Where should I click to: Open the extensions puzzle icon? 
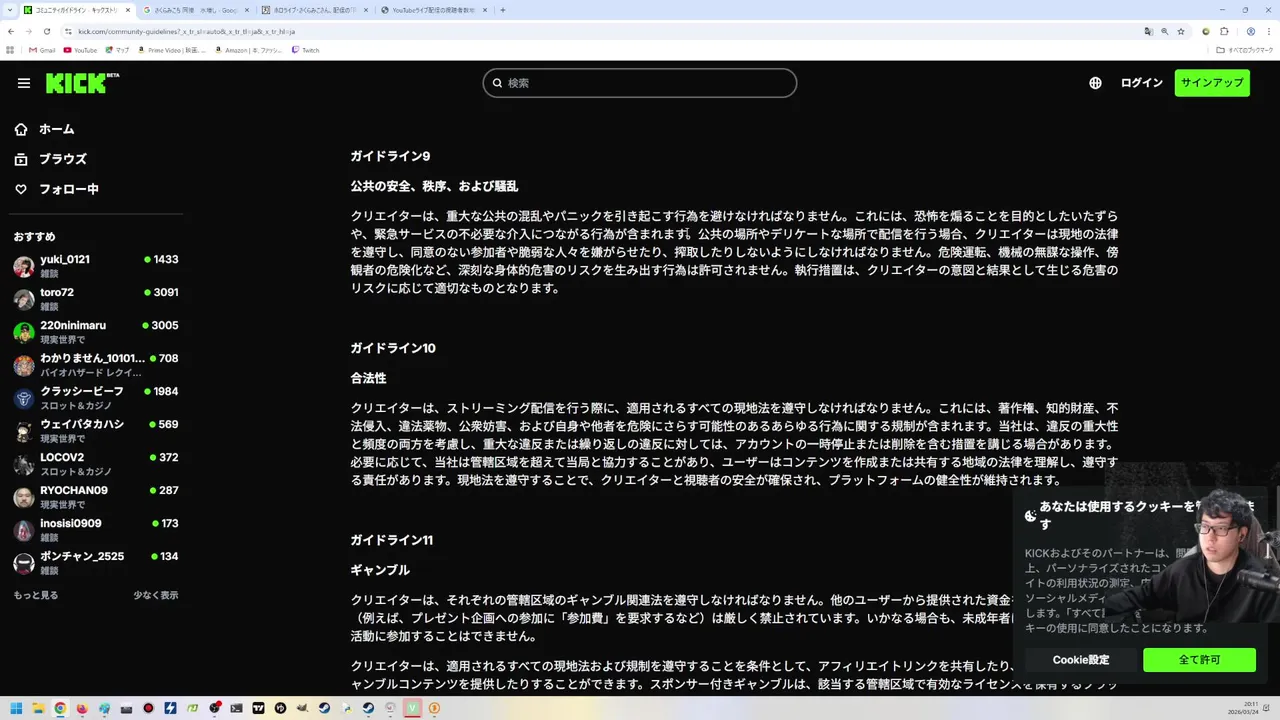(x=1224, y=31)
